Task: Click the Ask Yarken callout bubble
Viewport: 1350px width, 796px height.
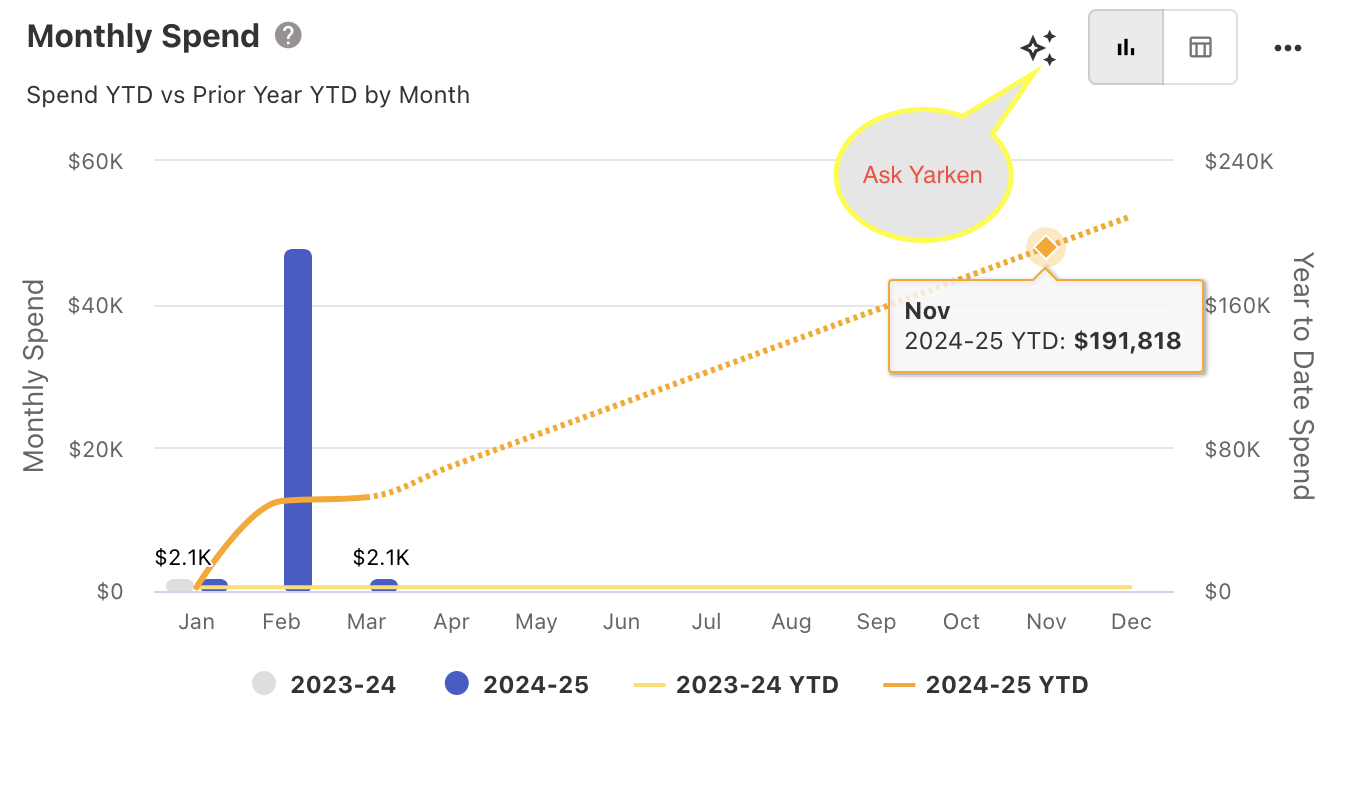Action: (x=922, y=176)
